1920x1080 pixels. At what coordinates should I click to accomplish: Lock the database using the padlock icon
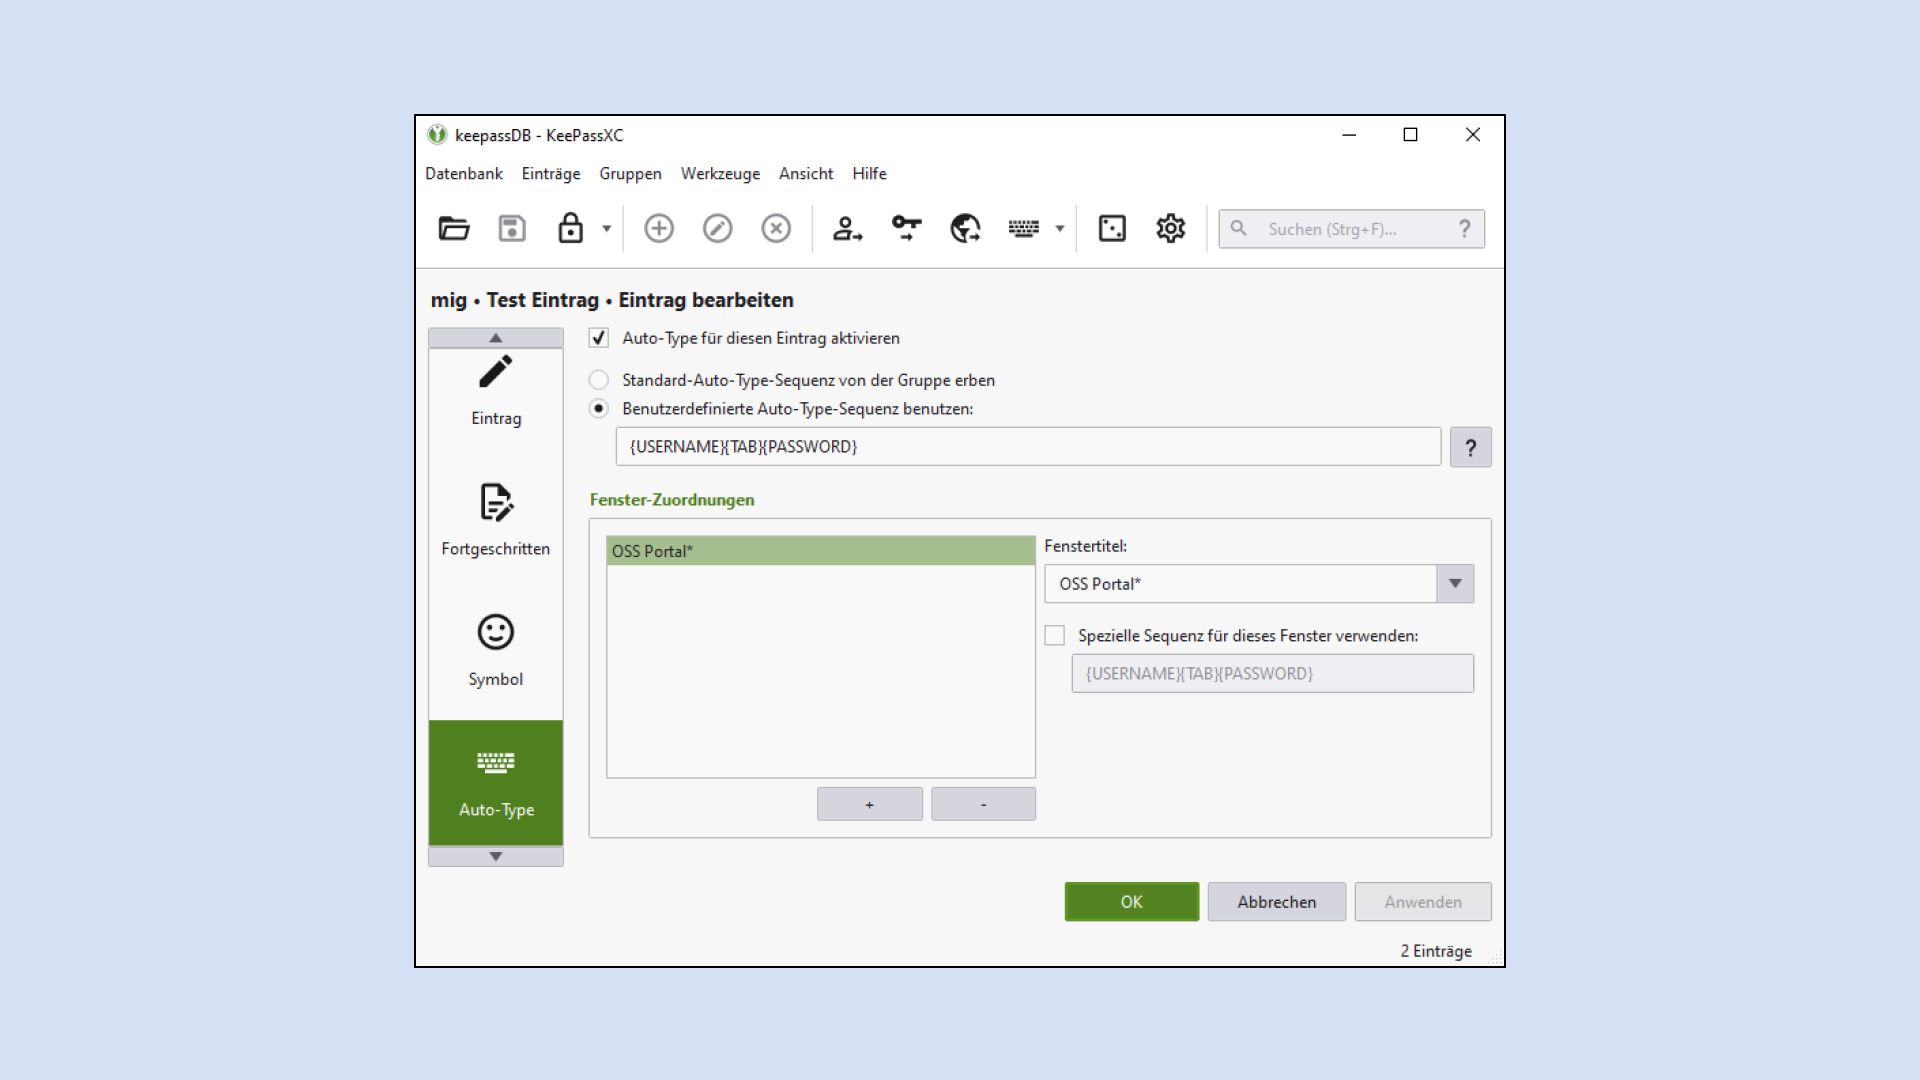[568, 228]
